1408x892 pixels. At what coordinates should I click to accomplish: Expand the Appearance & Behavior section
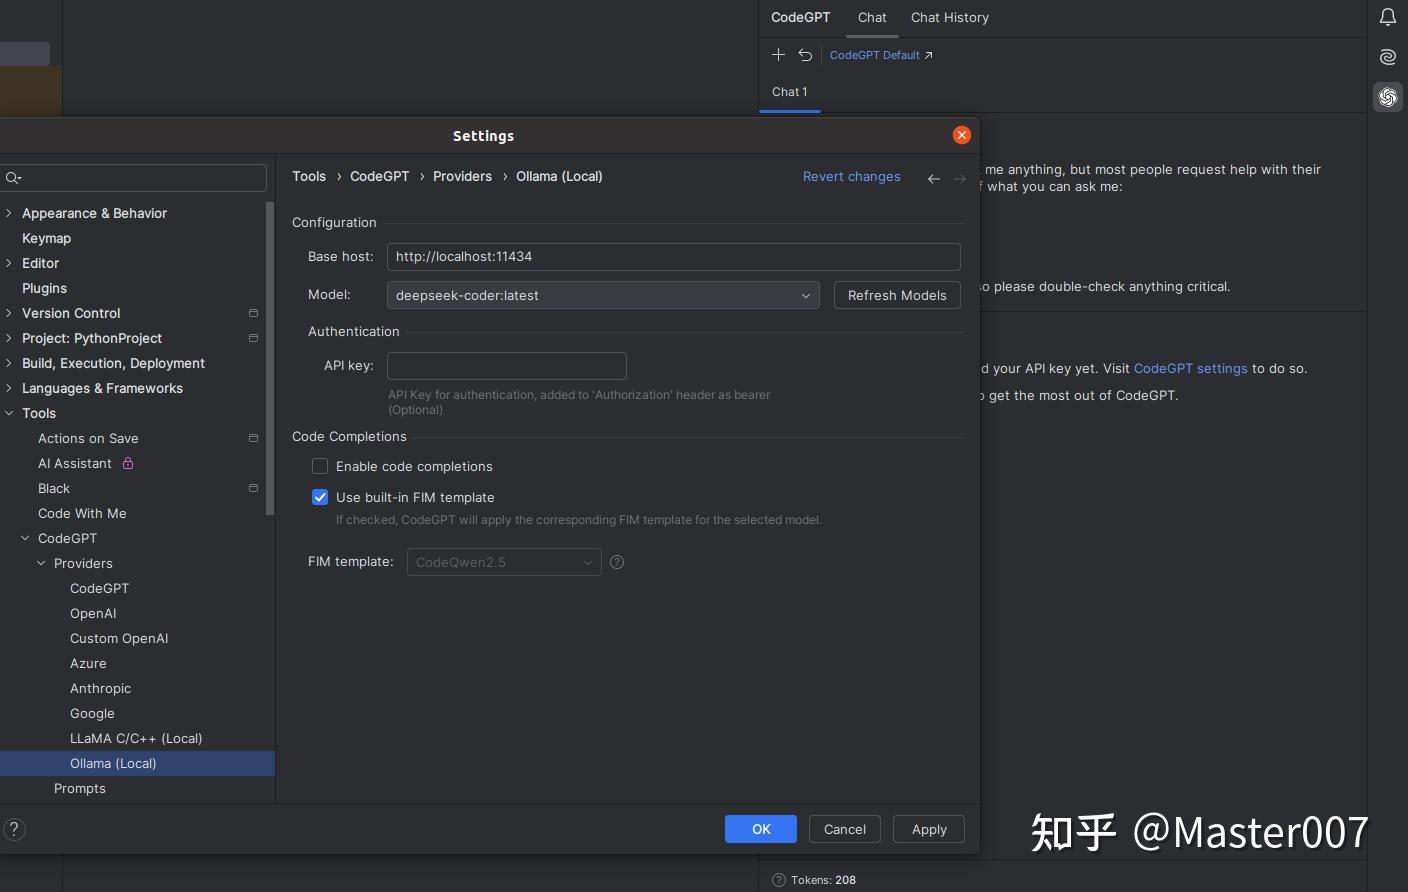[9, 213]
